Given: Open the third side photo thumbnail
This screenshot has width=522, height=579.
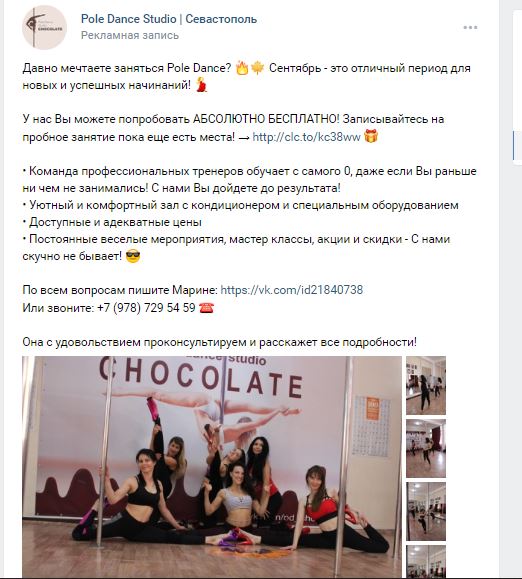Looking at the screenshot, I should (426, 511).
